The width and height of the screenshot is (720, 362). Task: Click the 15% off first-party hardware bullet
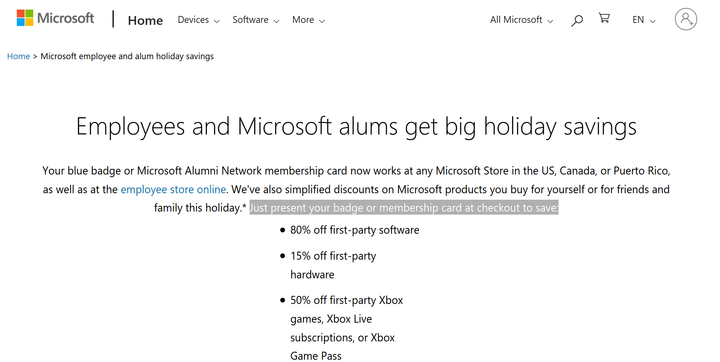point(333,265)
